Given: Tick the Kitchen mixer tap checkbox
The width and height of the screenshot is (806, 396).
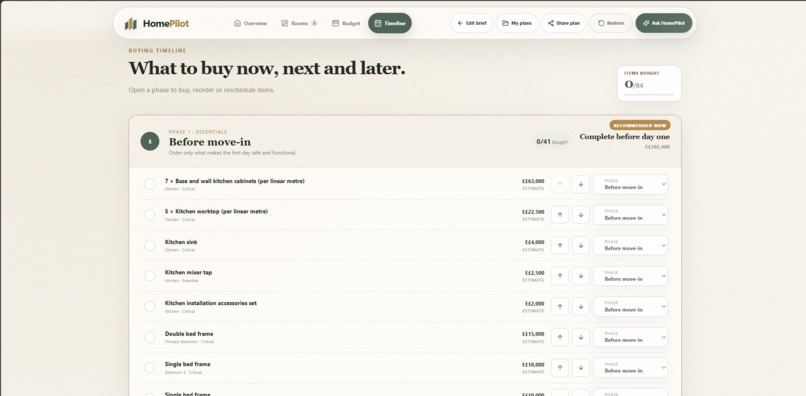Looking at the screenshot, I should tap(150, 276).
